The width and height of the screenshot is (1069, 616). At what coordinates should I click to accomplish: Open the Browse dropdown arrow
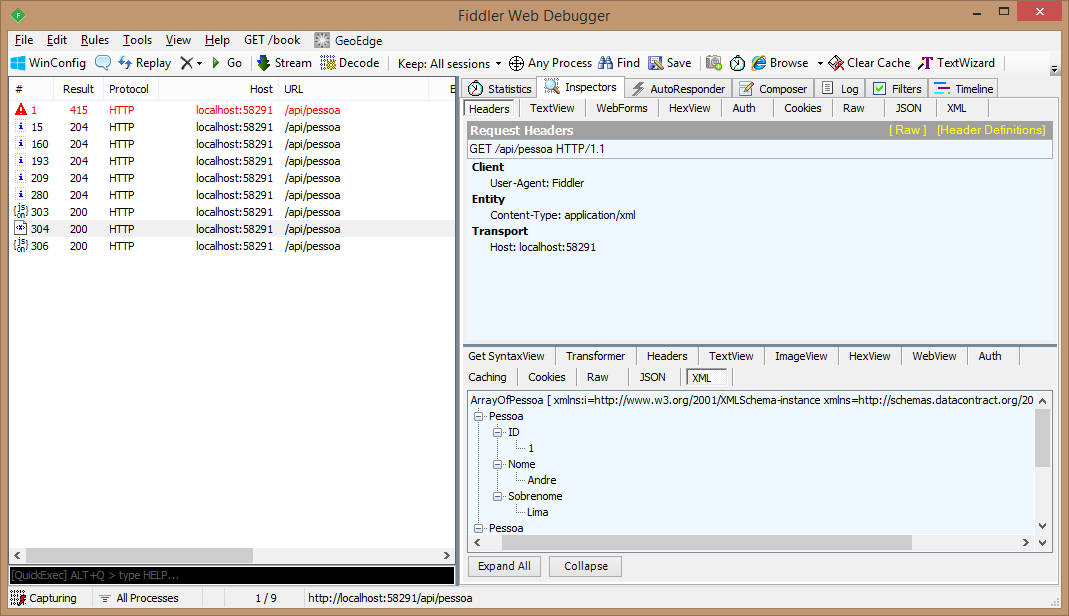coord(820,63)
